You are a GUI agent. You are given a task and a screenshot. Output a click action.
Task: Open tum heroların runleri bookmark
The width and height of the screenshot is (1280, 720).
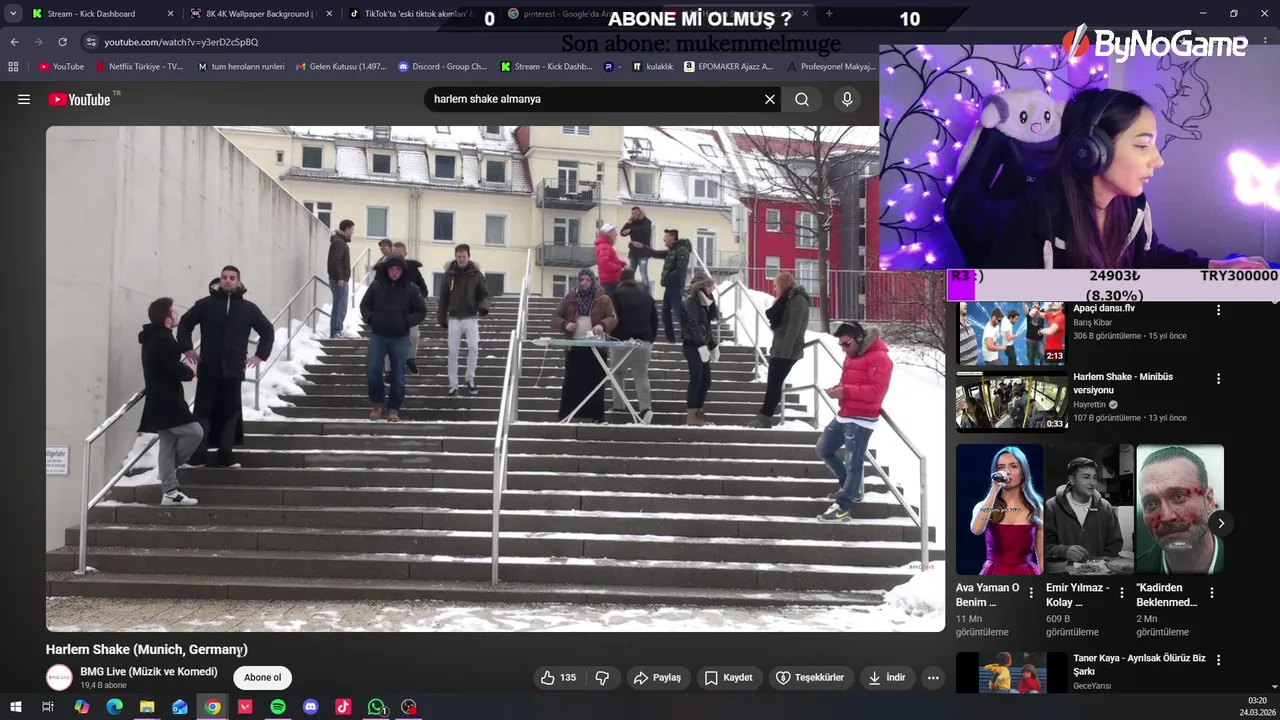pyautogui.click(x=241, y=67)
